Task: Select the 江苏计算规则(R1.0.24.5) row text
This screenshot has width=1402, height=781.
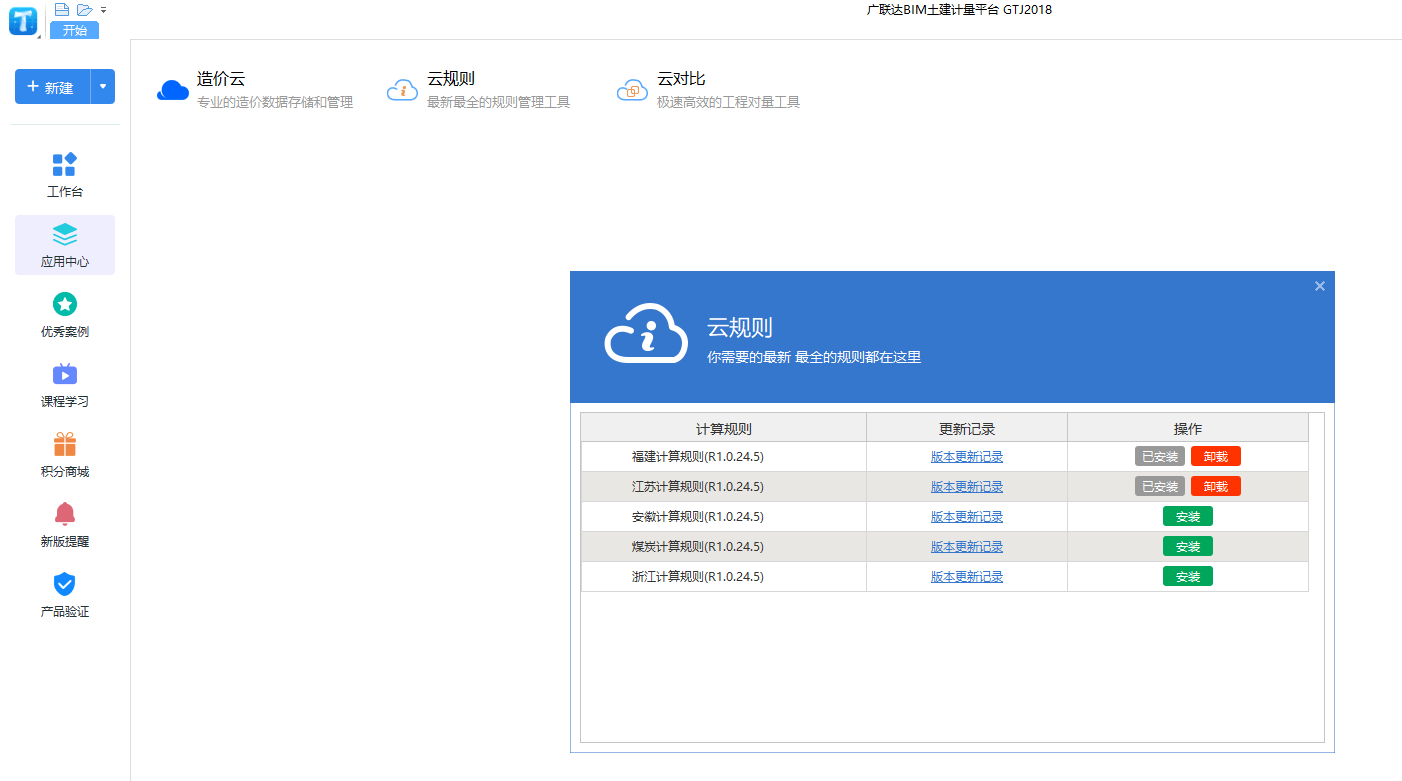Action: 698,487
